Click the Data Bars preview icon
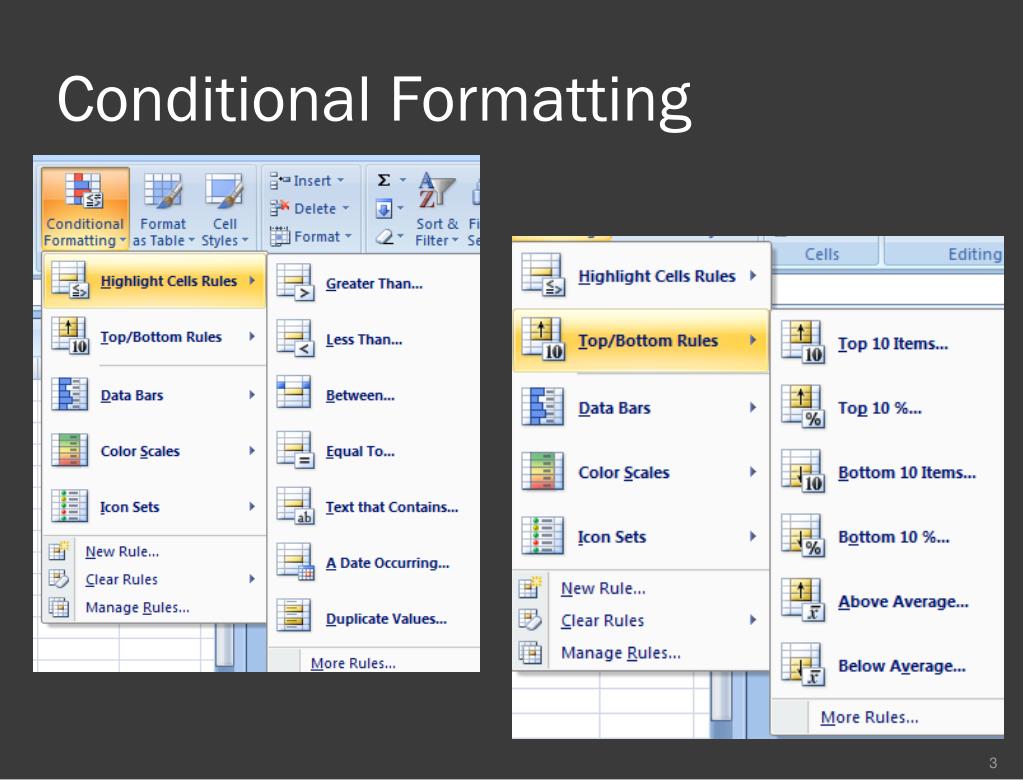This screenshot has height=780, width=1023. 69,394
